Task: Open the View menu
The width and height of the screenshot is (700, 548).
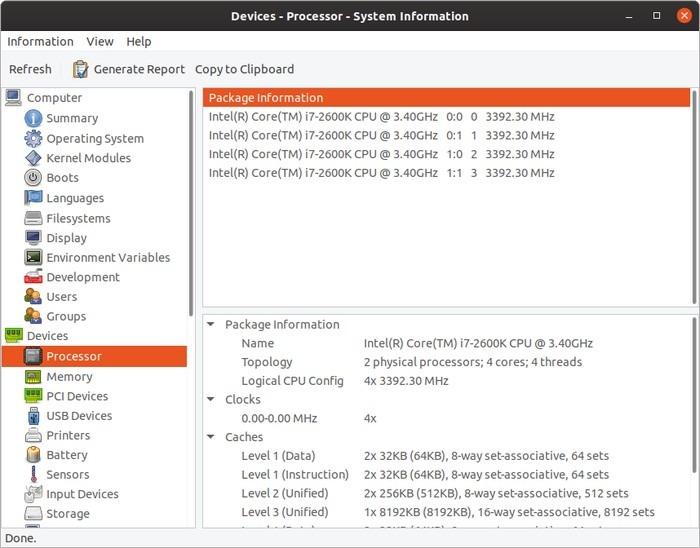Action: tap(100, 41)
